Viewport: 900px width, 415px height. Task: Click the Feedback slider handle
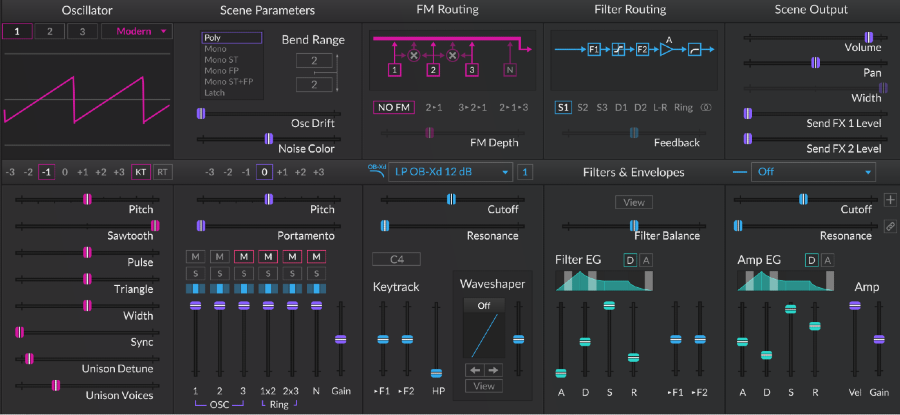pos(634,133)
